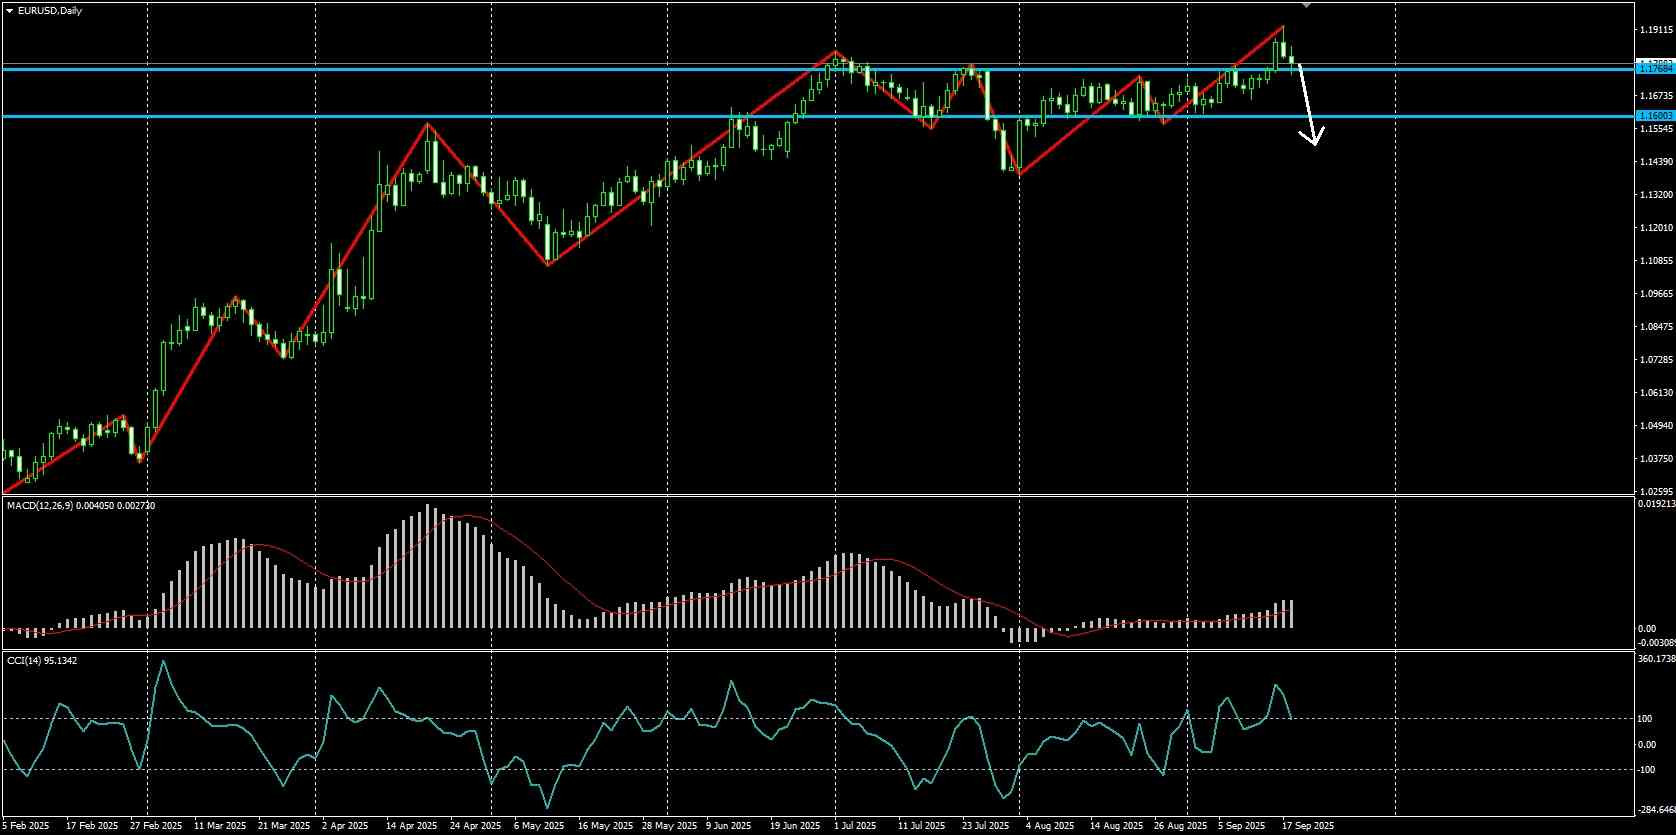Click the EURUSD,Daily chart title
This screenshot has width=1676, height=835.
[50, 10]
